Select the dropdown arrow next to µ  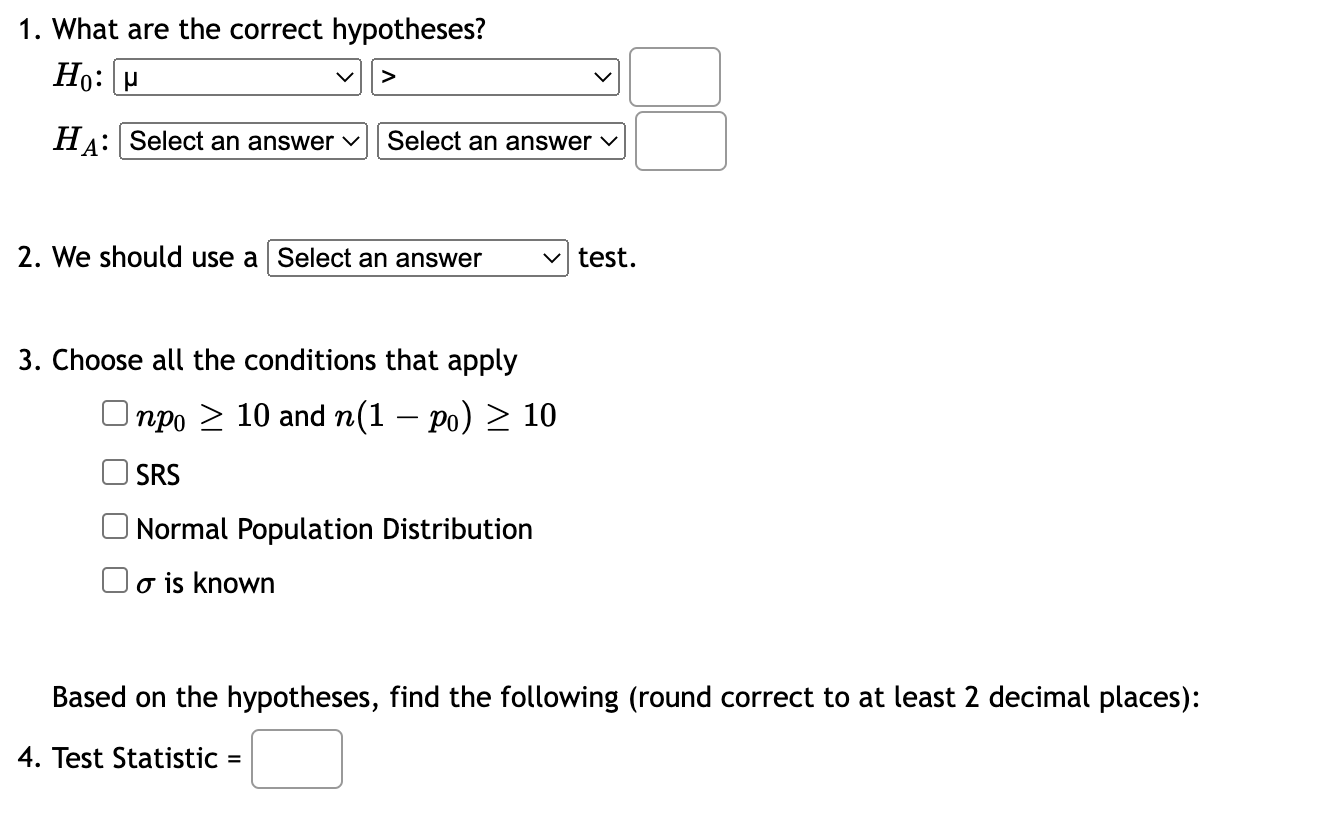point(346,76)
